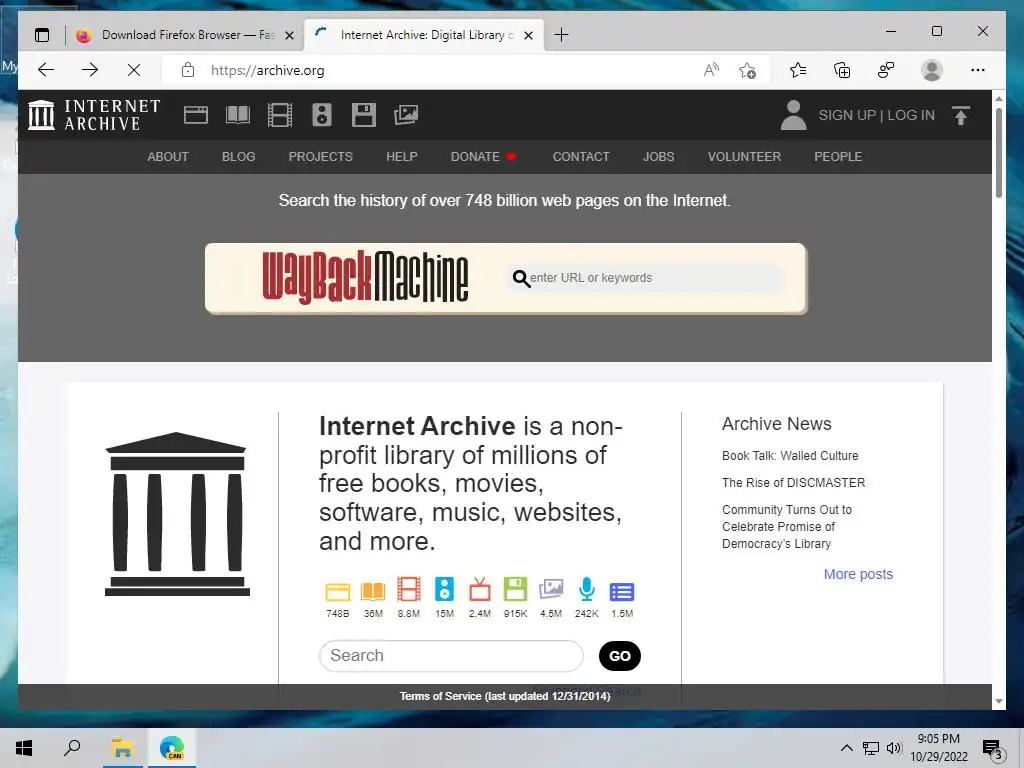This screenshot has width=1024, height=768.
Task: Add this page to favorites star icon
Action: tap(748, 70)
